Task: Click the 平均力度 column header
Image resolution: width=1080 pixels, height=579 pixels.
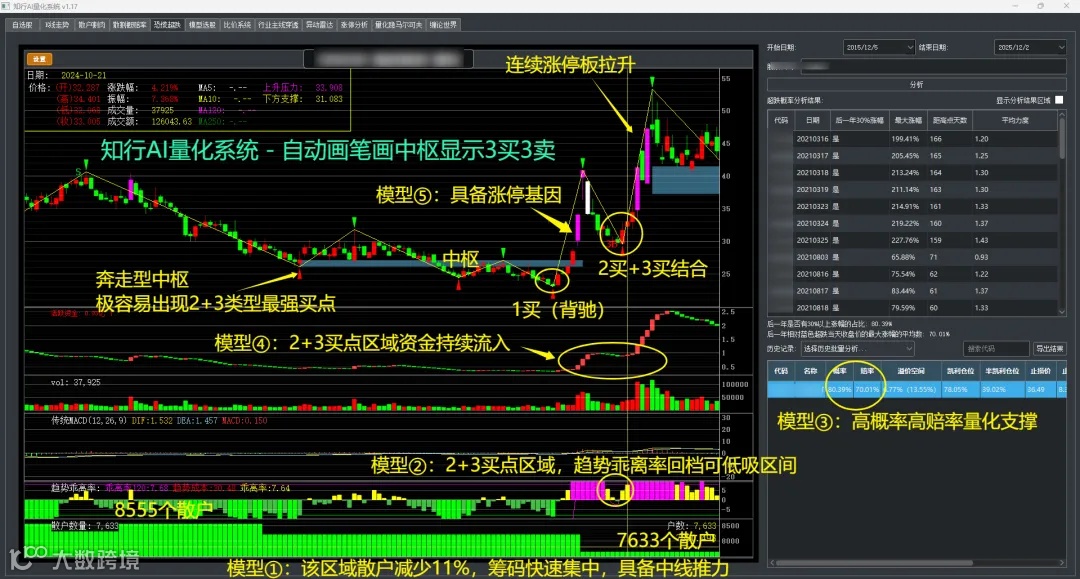Action: tap(1015, 120)
